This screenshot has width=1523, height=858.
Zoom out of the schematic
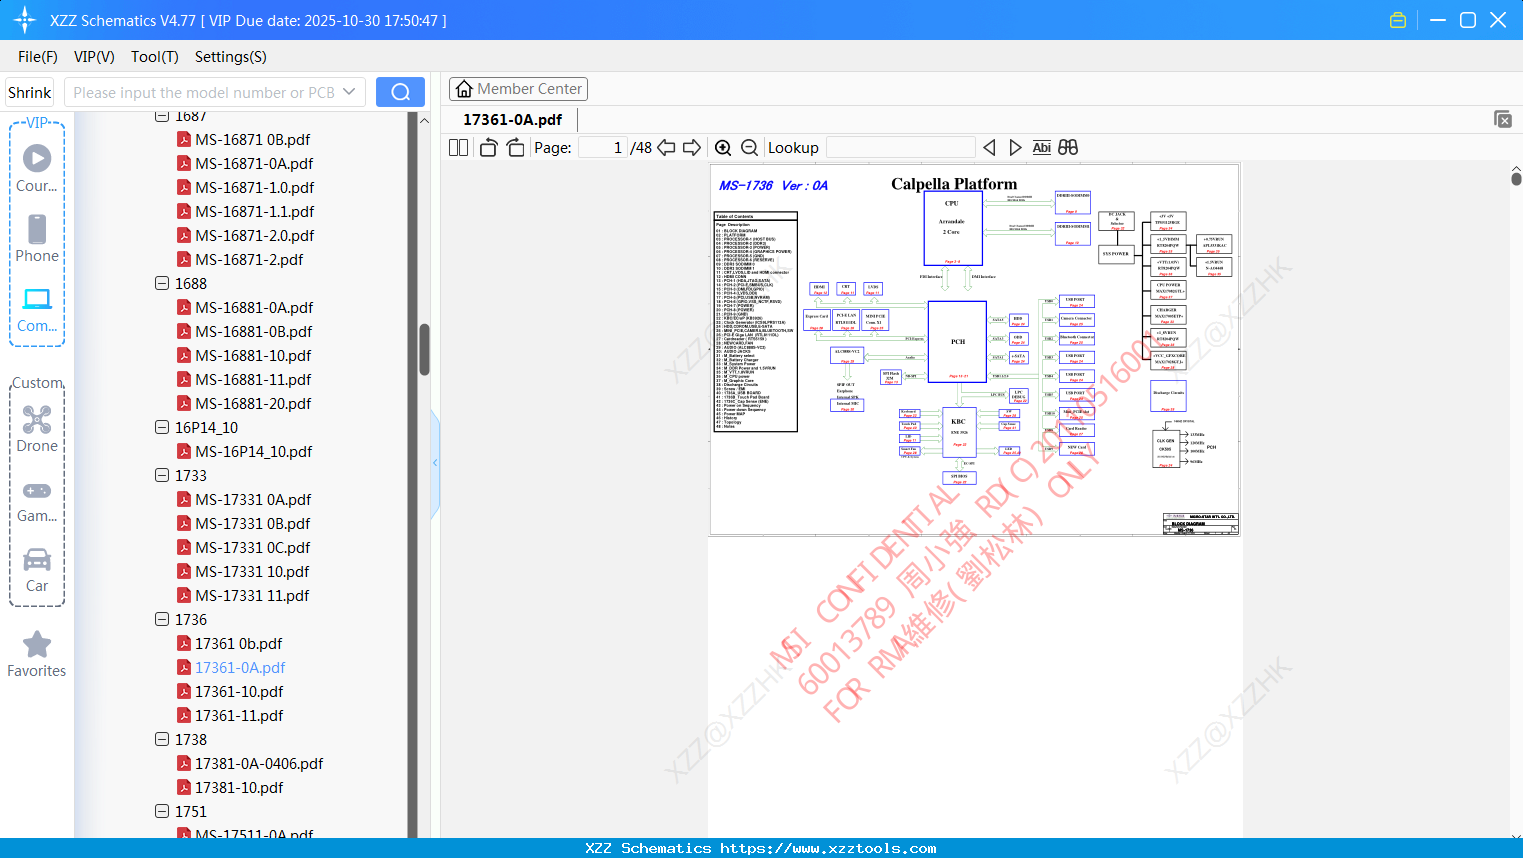749,147
